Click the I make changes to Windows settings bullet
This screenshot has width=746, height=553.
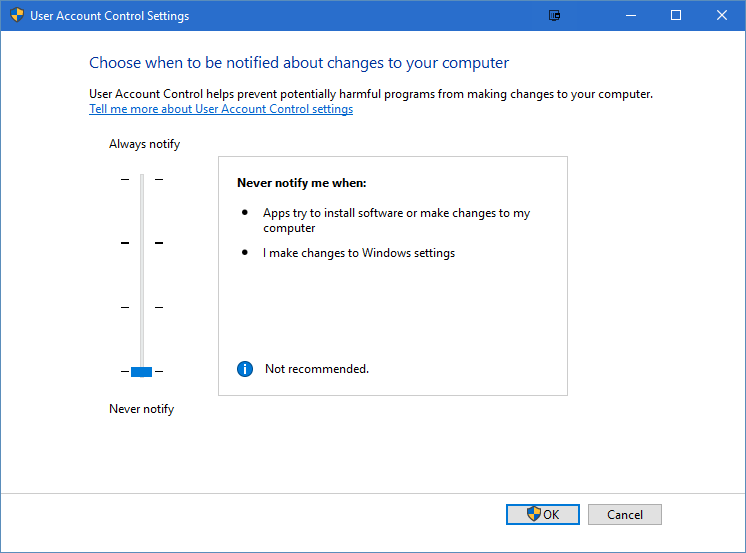click(x=359, y=253)
